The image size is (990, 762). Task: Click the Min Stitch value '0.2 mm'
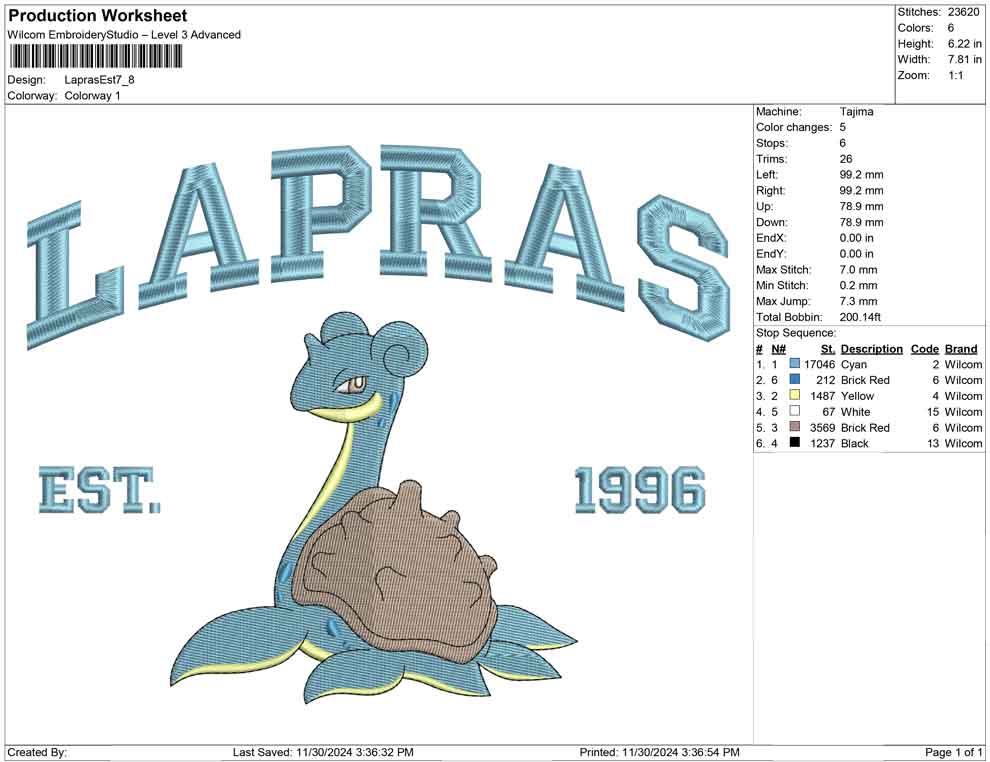[859, 285]
